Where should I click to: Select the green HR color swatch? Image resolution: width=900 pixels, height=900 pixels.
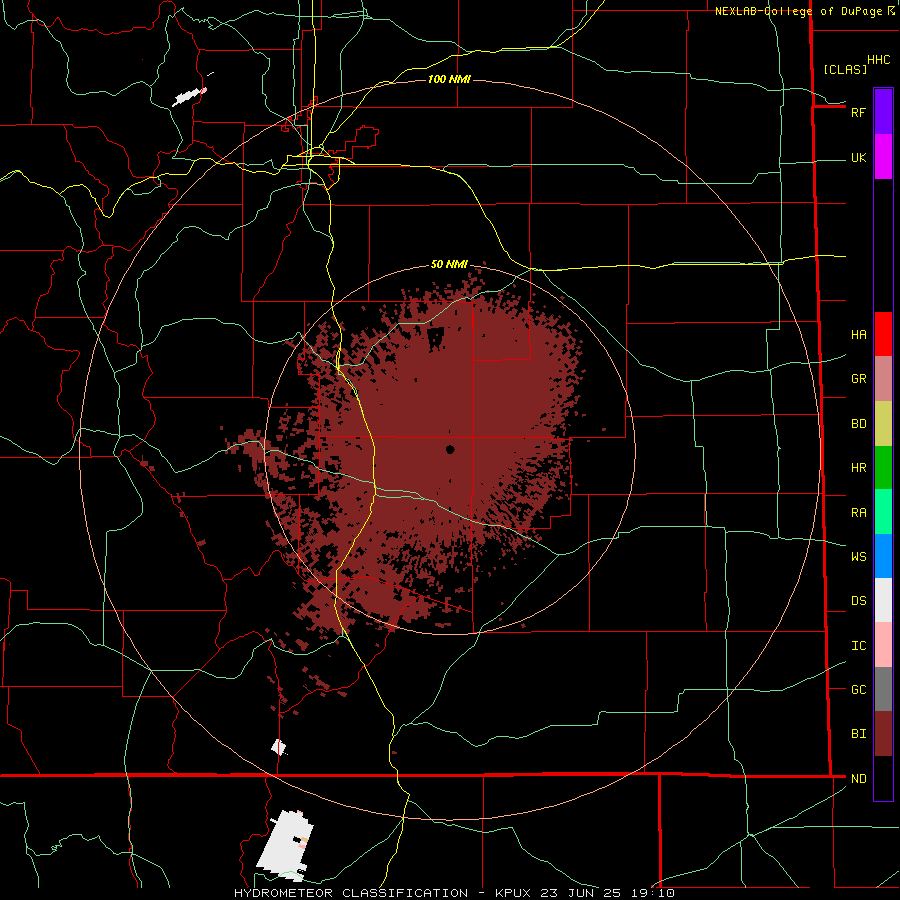[883, 467]
